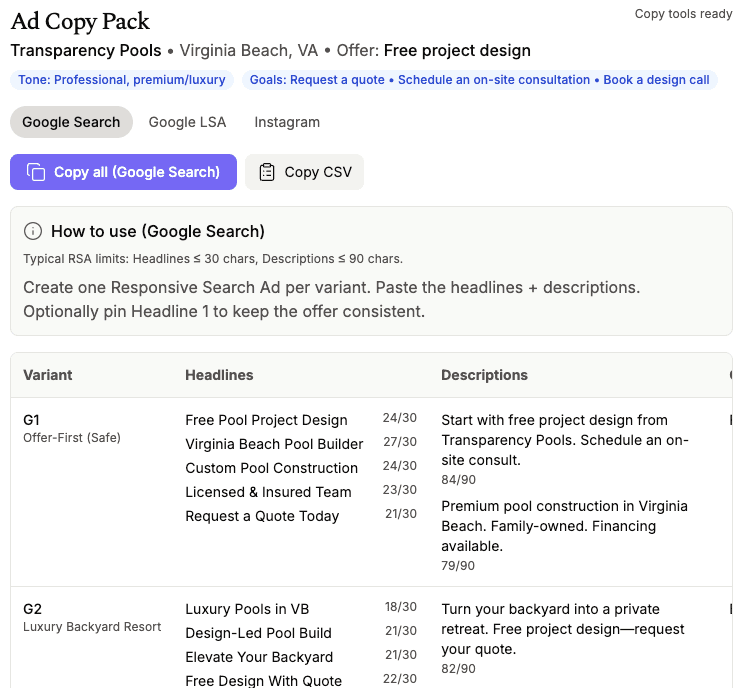740x688 pixels.
Task: Click the copy icon in Copy all button
Action: 36,172
